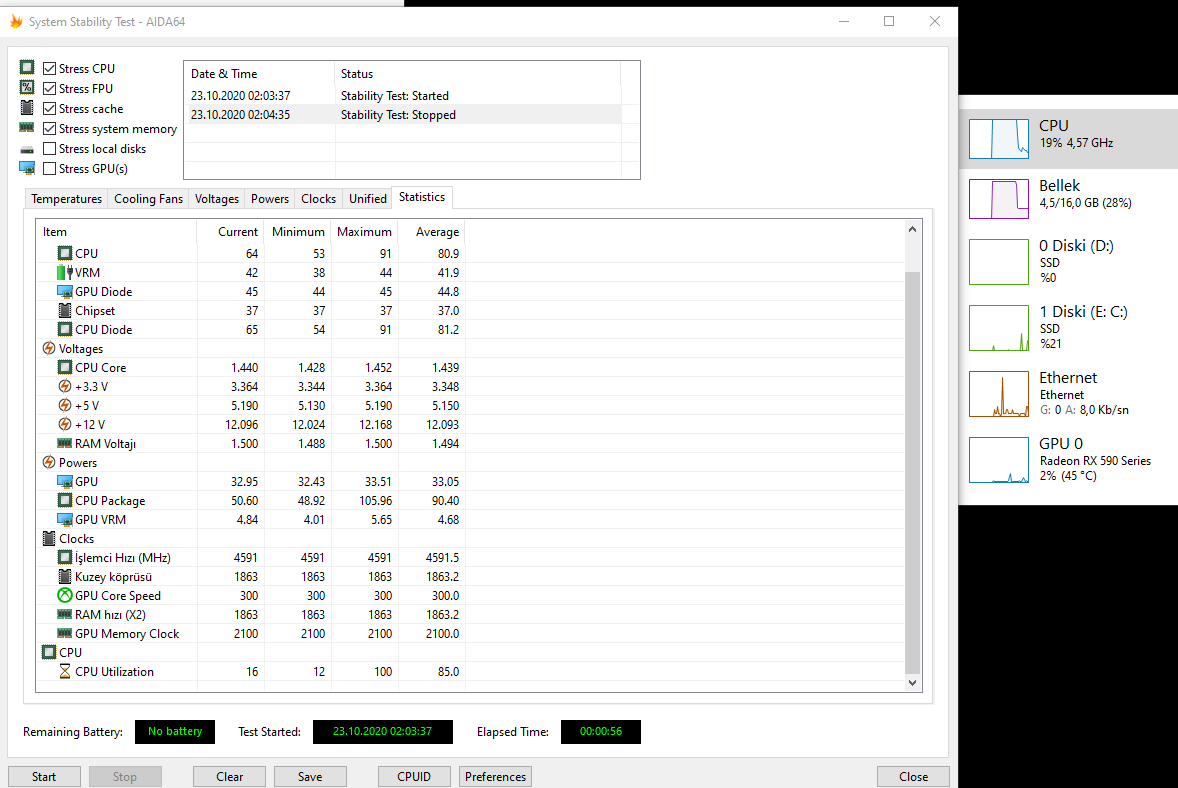Click the +12 V lightning icon
This screenshot has width=1178, height=788.
(x=65, y=424)
